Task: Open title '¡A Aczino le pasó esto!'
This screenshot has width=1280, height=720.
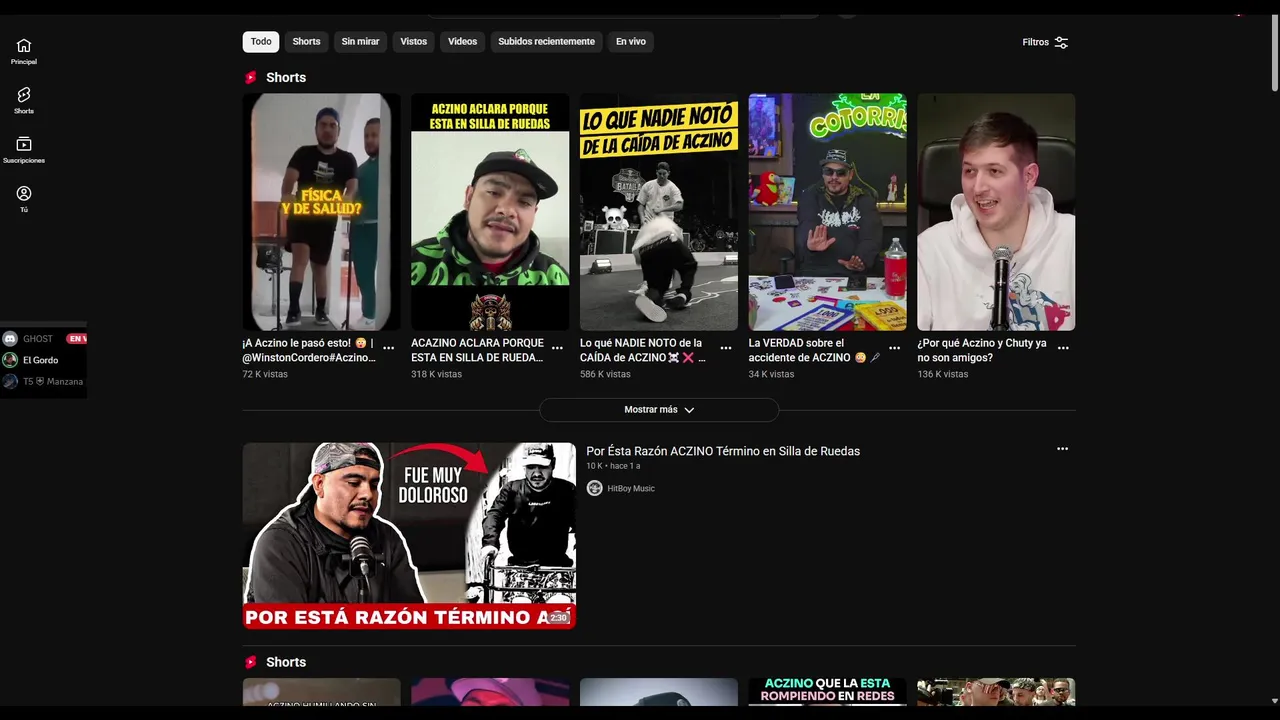Action: coord(309,350)
